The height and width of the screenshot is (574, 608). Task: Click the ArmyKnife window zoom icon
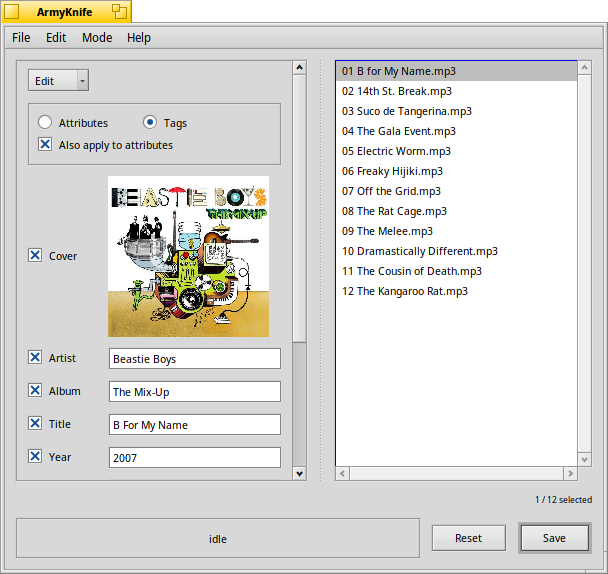point(119,11)
